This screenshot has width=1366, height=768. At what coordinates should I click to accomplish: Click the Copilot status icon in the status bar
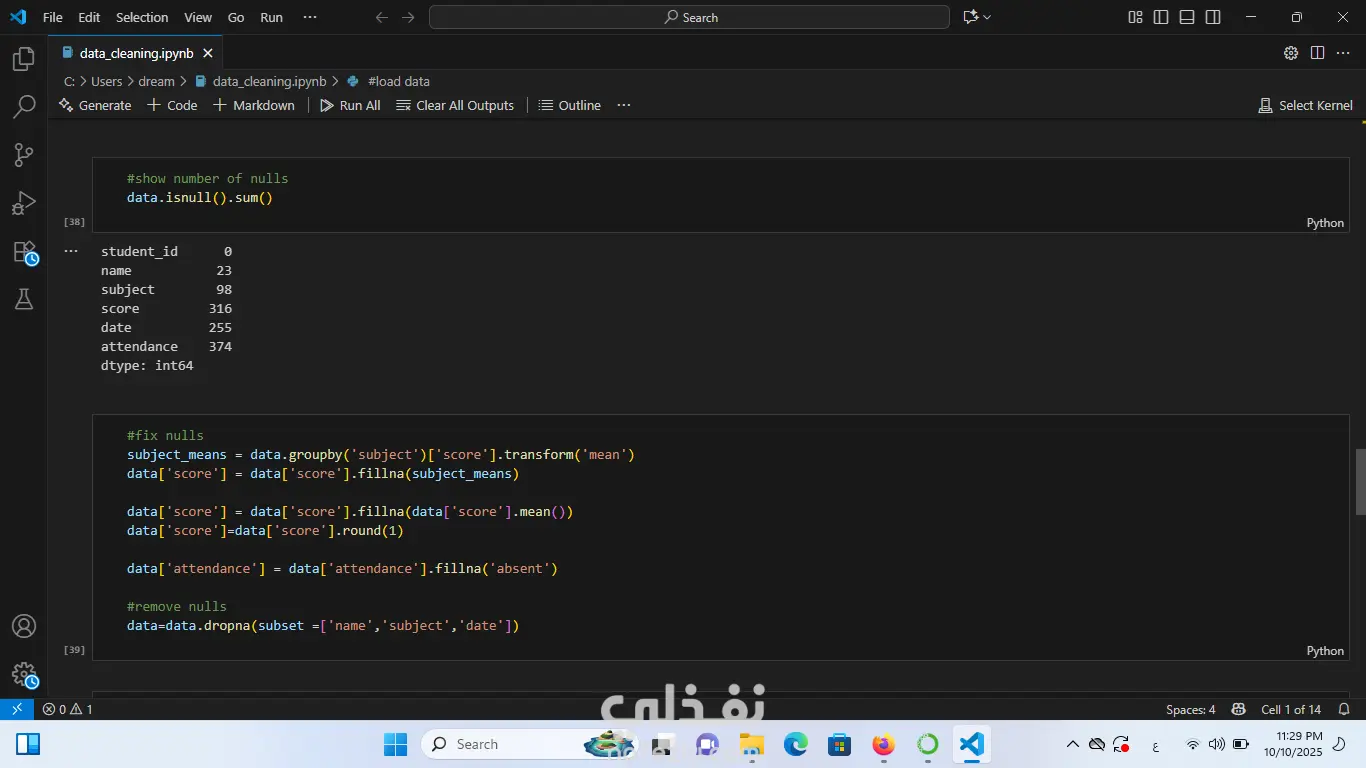[x=1238, y=709]
